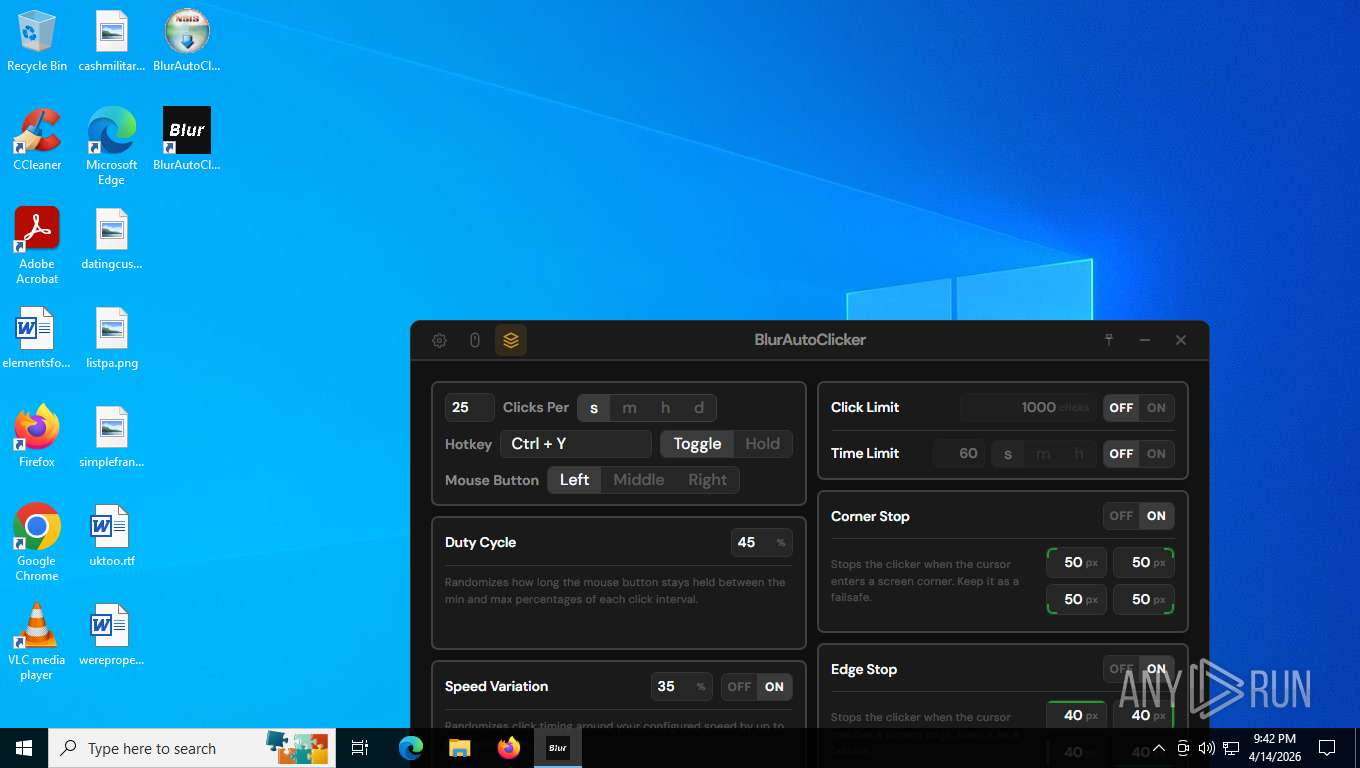This screenshot has height=768, width=1360.
Task: Click the Blur app taskbar button
Action: pyautogui.click(x=558, y=748)
